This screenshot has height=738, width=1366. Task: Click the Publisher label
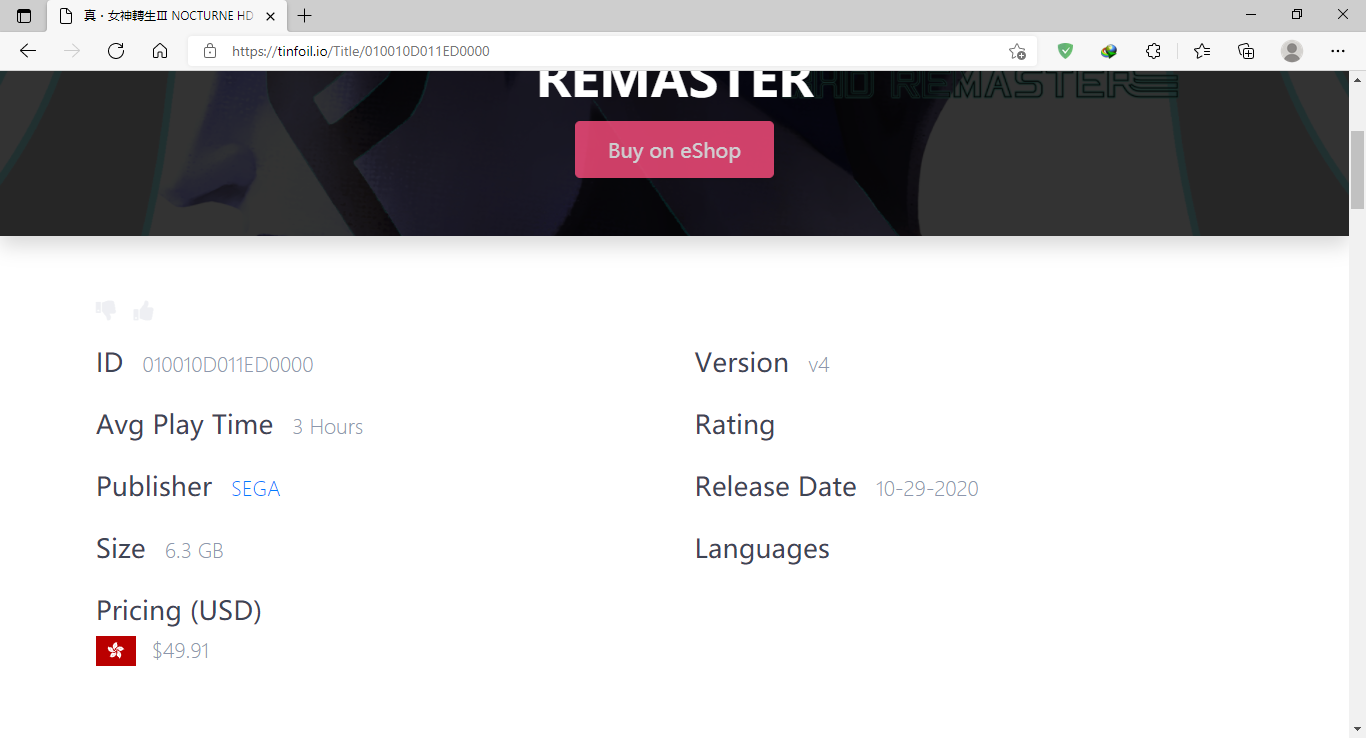pos(154,487)
